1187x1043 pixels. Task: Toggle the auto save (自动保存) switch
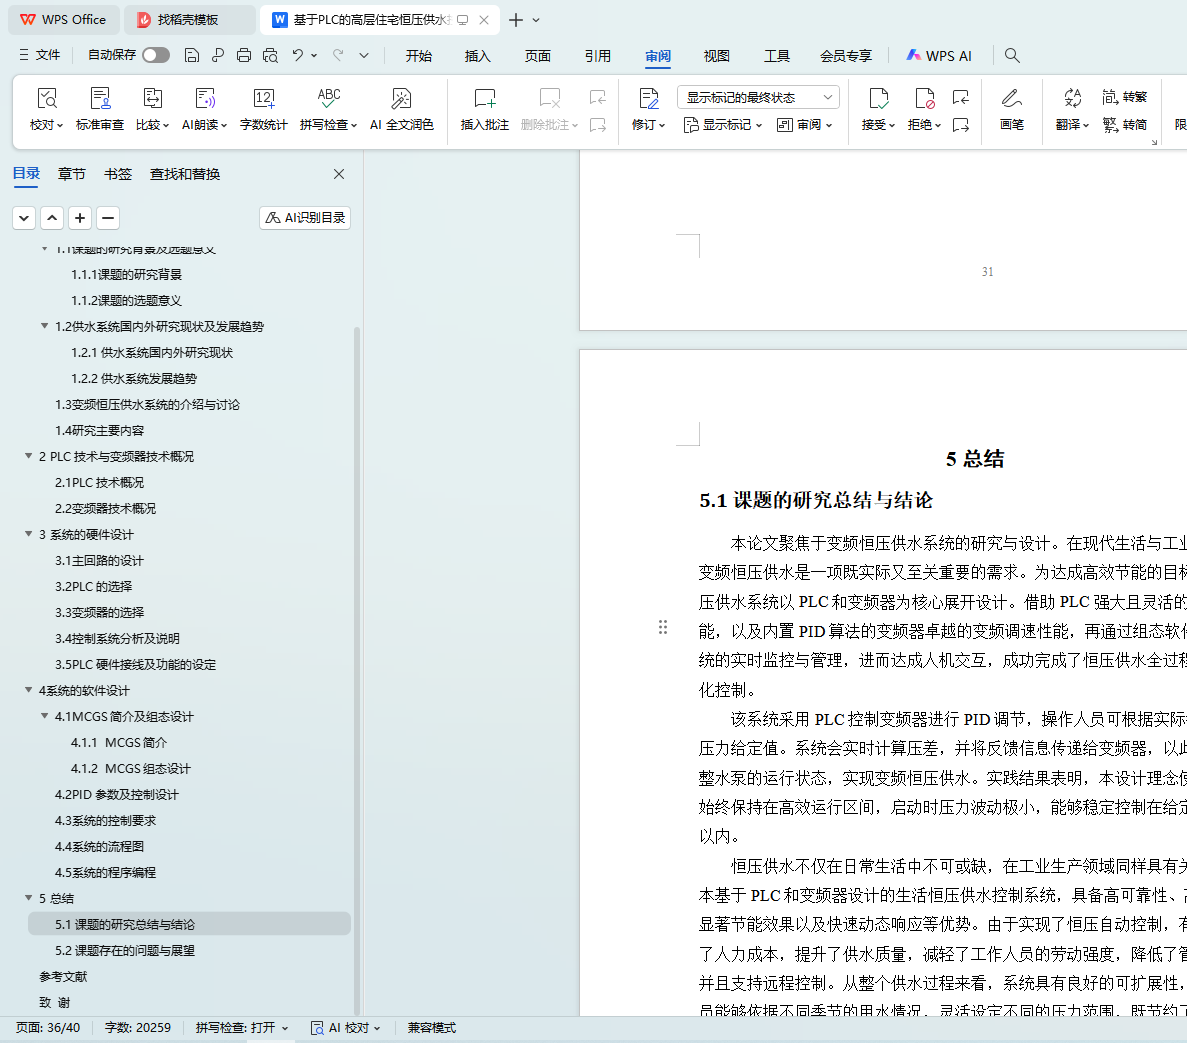(x=155, y=55)
